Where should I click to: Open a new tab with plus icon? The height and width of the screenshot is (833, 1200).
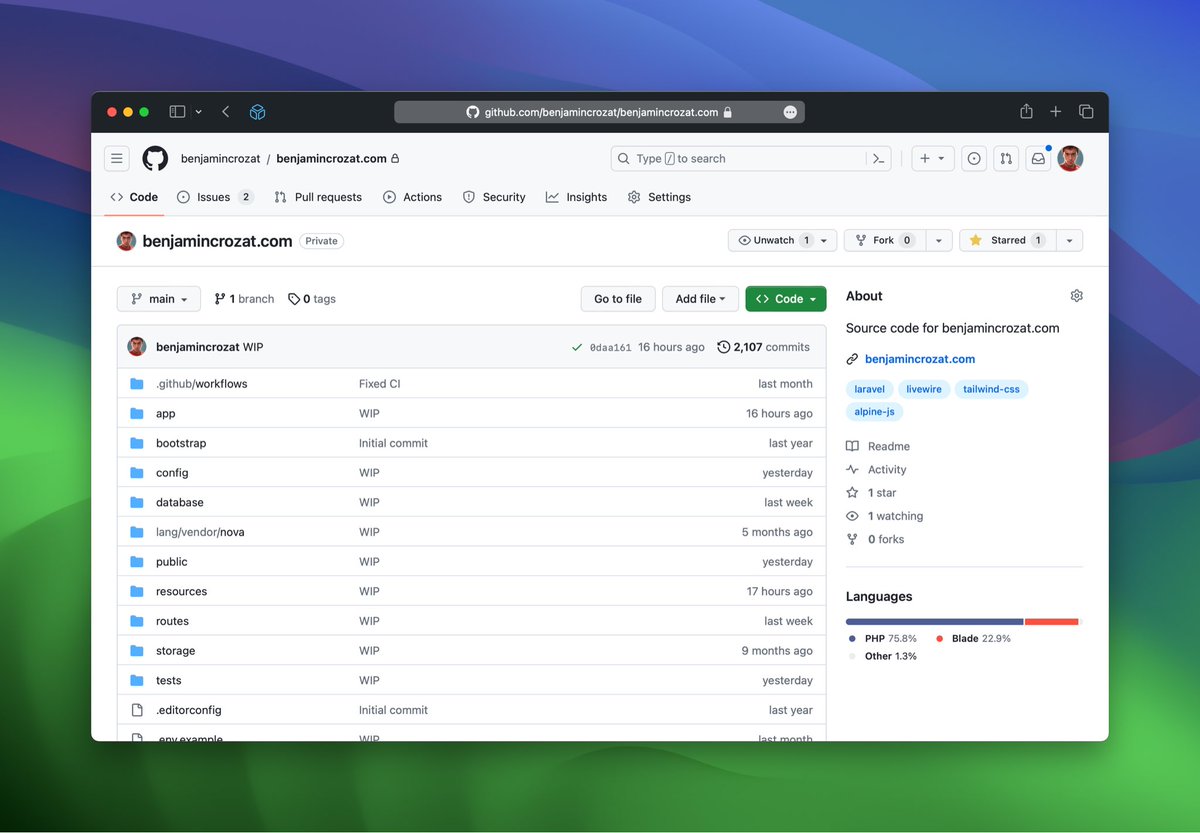click(x=1055, y=112)
